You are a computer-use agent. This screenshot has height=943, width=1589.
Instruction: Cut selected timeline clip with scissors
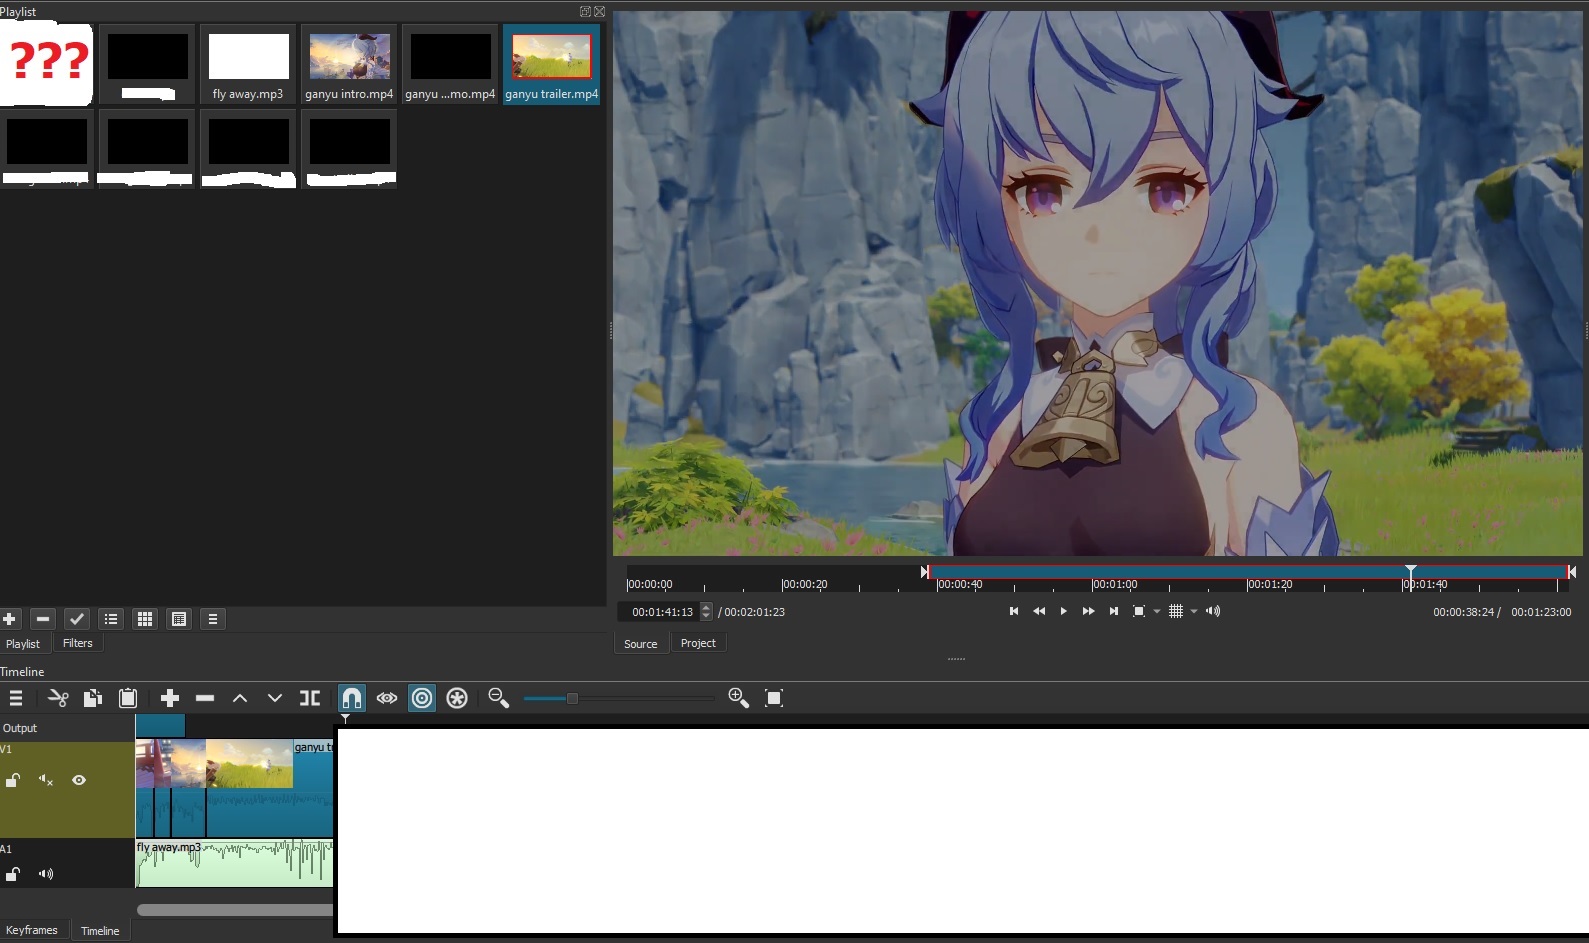[58, 698]
